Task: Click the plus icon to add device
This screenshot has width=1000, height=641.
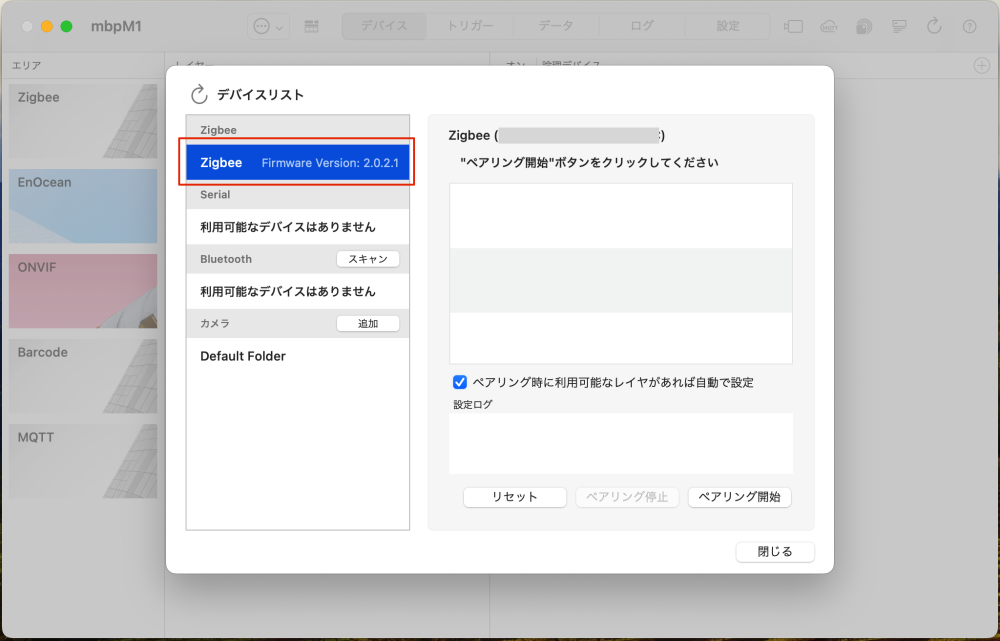Action: click(982, 65)
